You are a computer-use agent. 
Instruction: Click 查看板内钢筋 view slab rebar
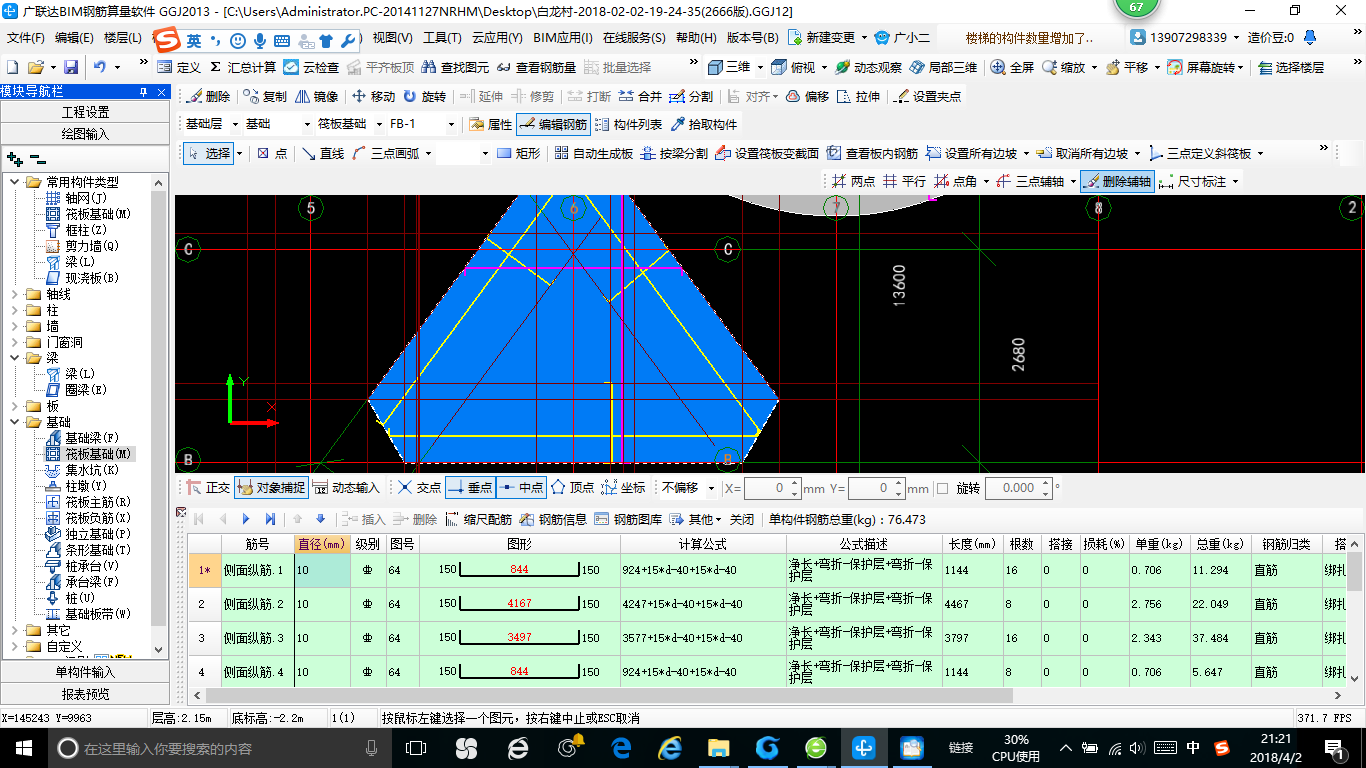(872, 153)
